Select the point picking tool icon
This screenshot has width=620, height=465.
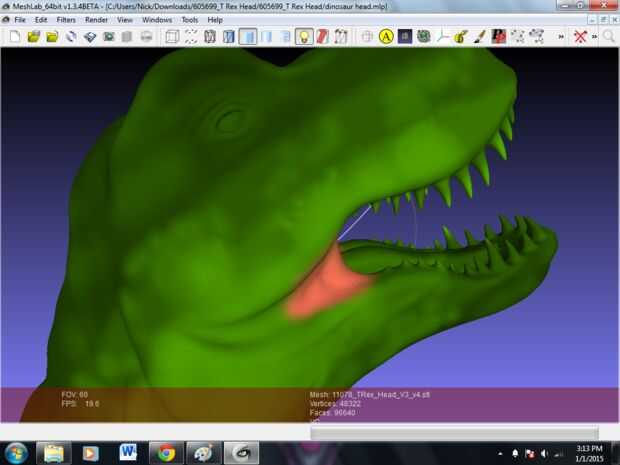[518, 37]
